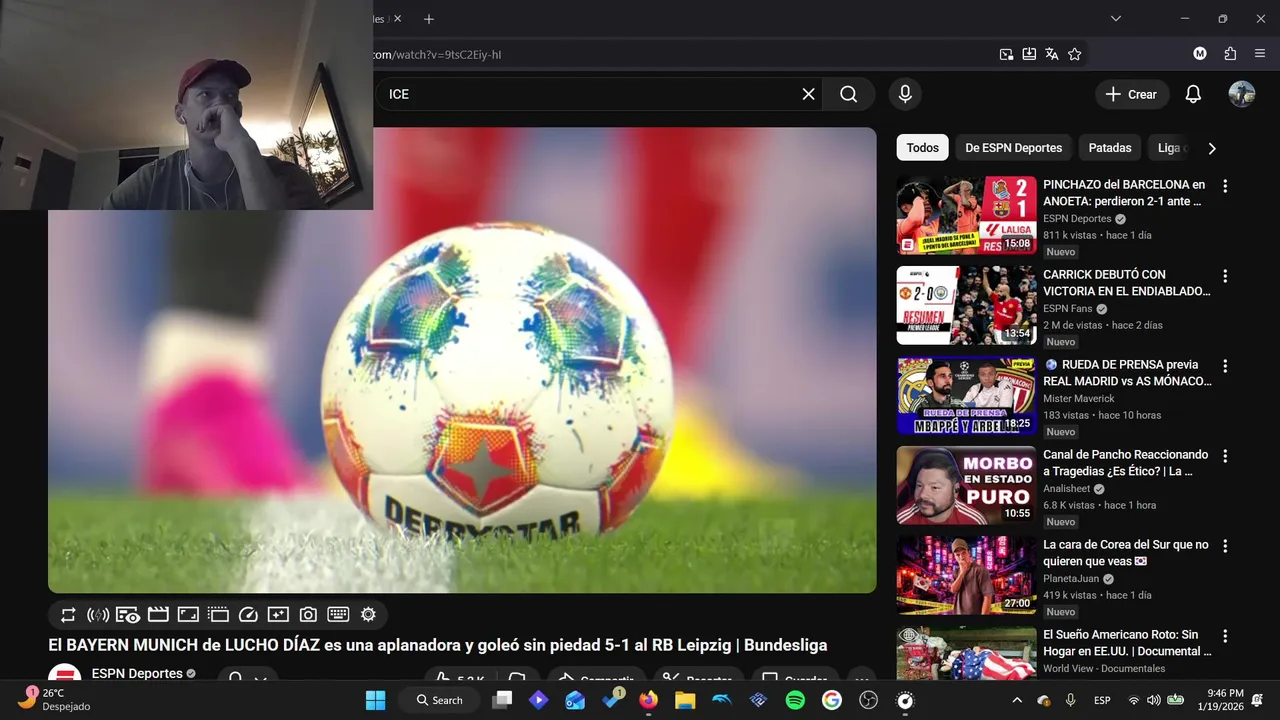Open options for Canal de Pancho video
The width and height of the screenshot is (1280, 720).
pyautogui.click(x=1225, y=456)
